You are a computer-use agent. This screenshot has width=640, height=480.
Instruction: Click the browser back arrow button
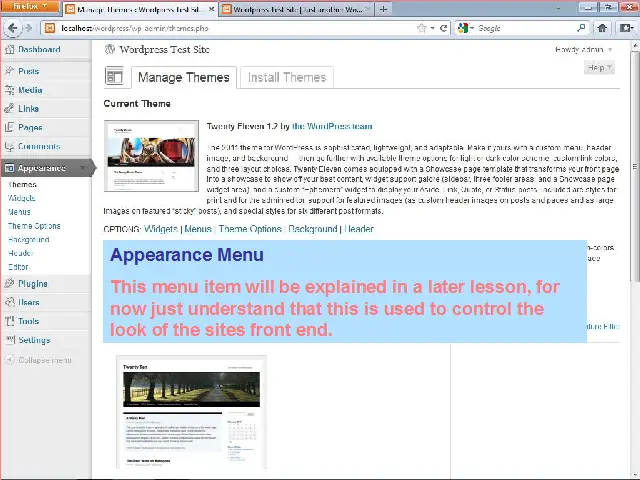tap(13, 28)
